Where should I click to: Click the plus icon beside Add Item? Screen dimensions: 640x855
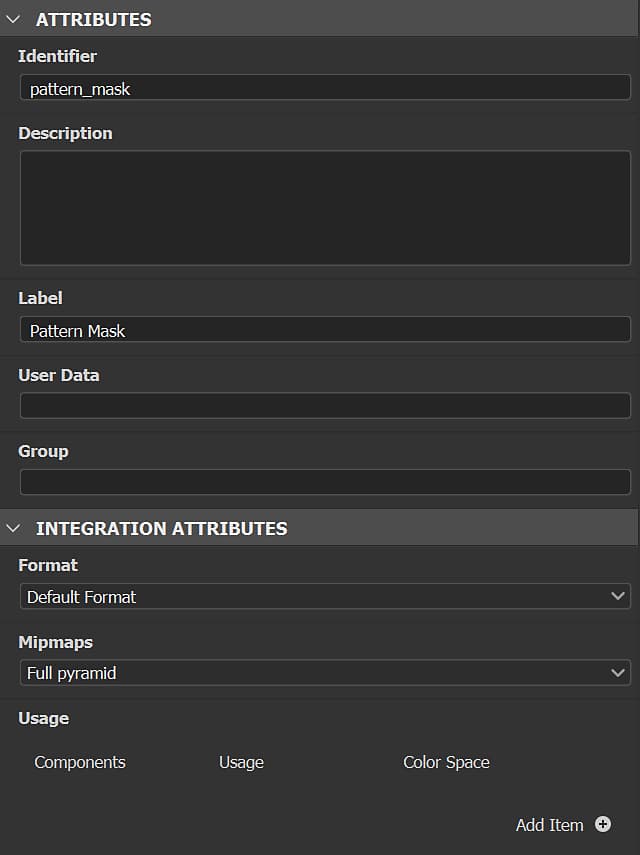[x=603, y=824]
